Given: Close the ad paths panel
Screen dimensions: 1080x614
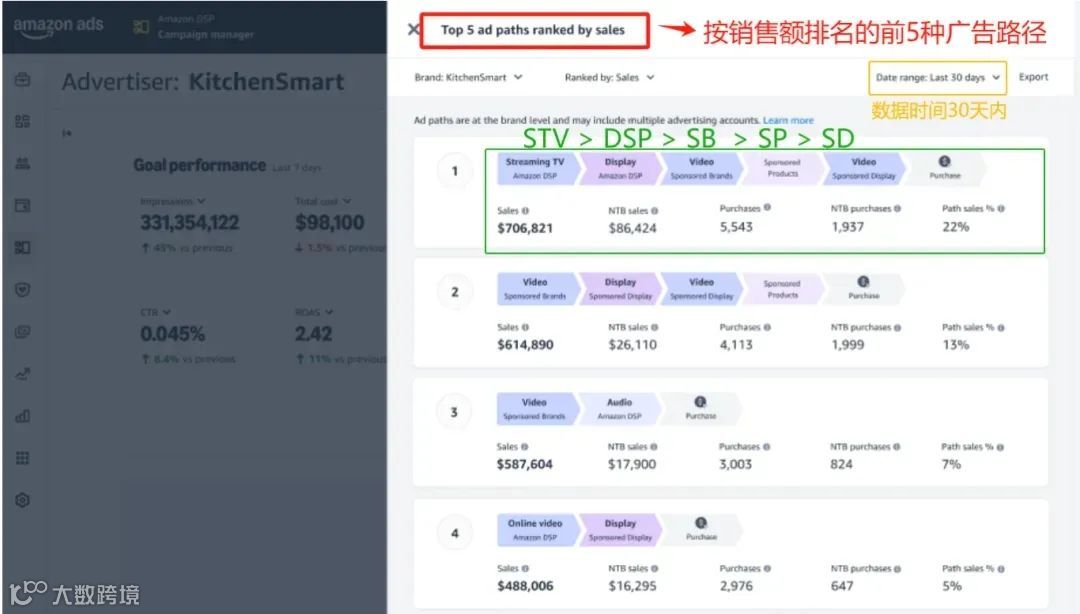Looking at the screenshot, I should click(413, 30).
